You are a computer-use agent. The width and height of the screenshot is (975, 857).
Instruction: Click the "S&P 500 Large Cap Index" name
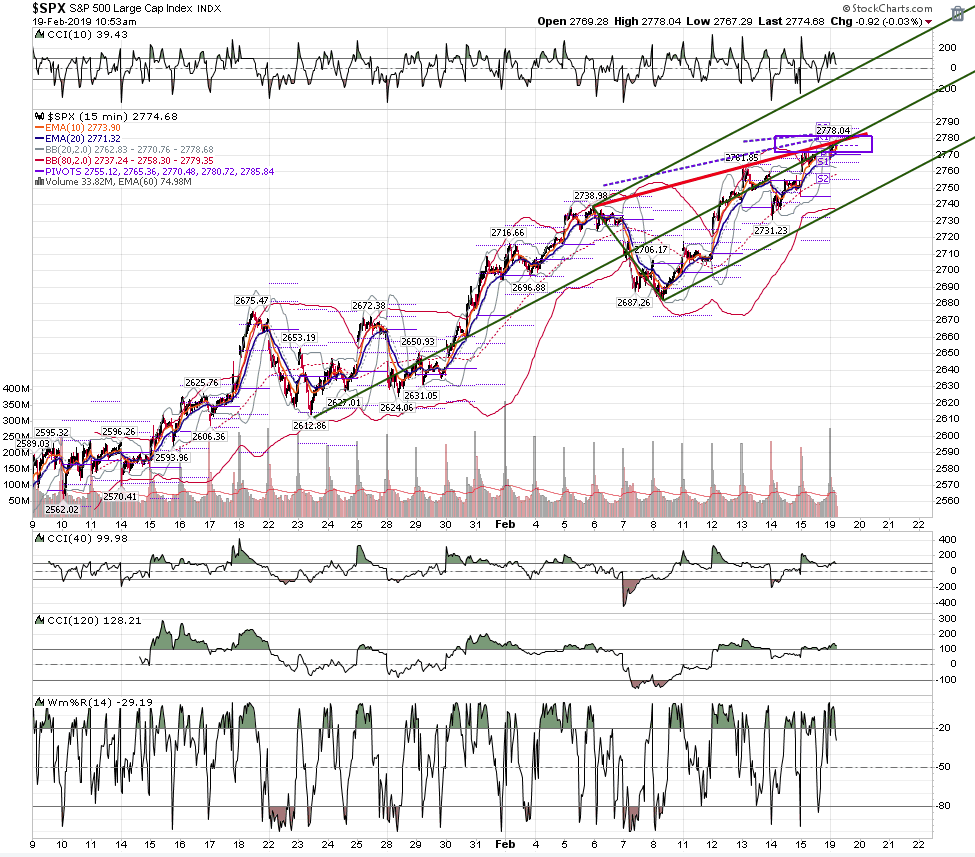coord(131,9)
